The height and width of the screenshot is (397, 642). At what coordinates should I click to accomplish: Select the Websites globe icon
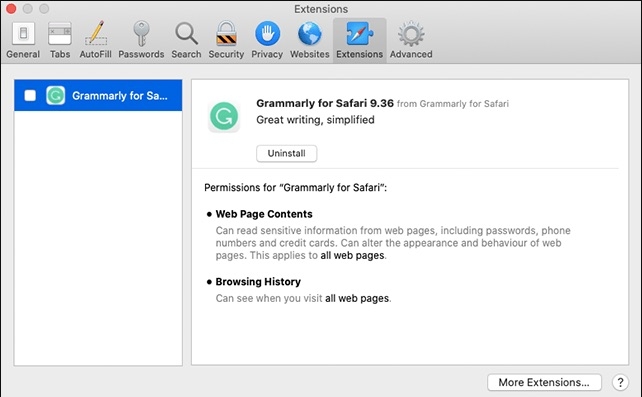pos(310,40)
